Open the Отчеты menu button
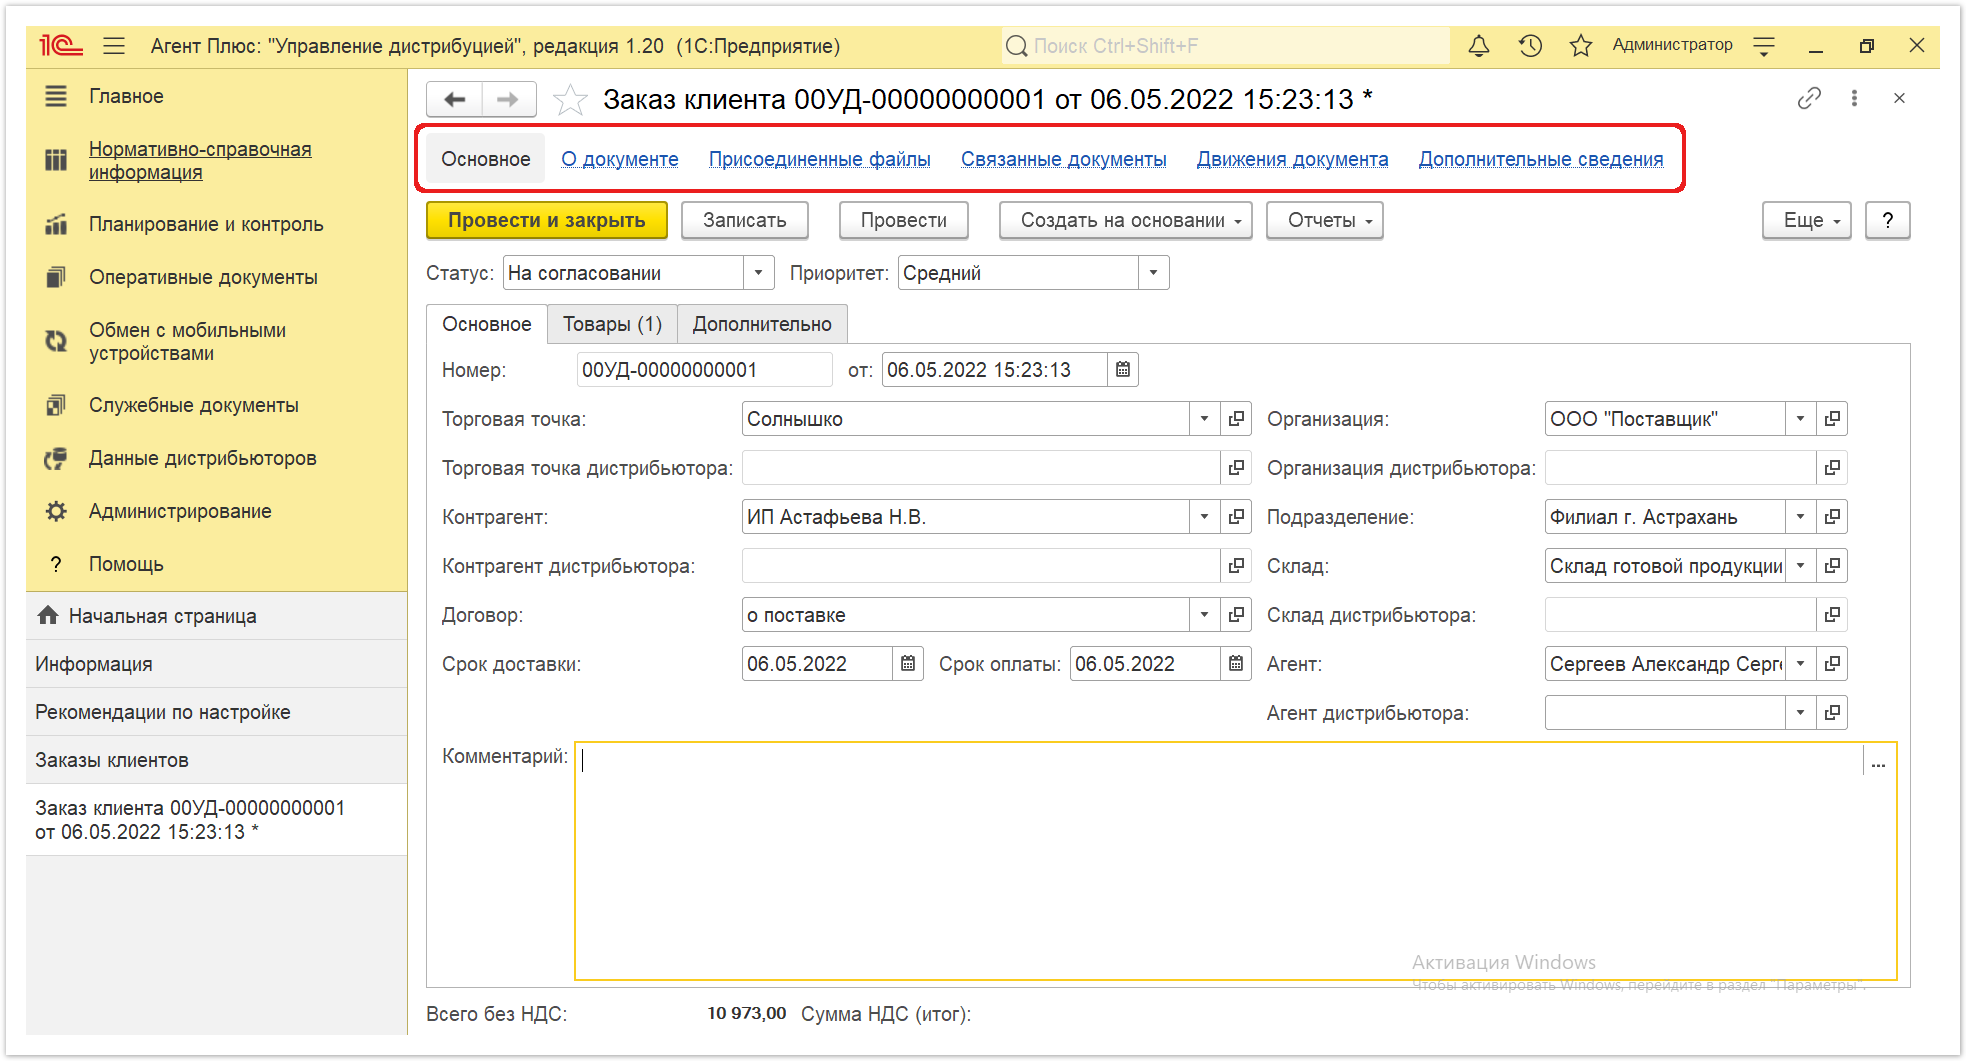Screen dimensions: 1966x1061 pos(1324,220)
